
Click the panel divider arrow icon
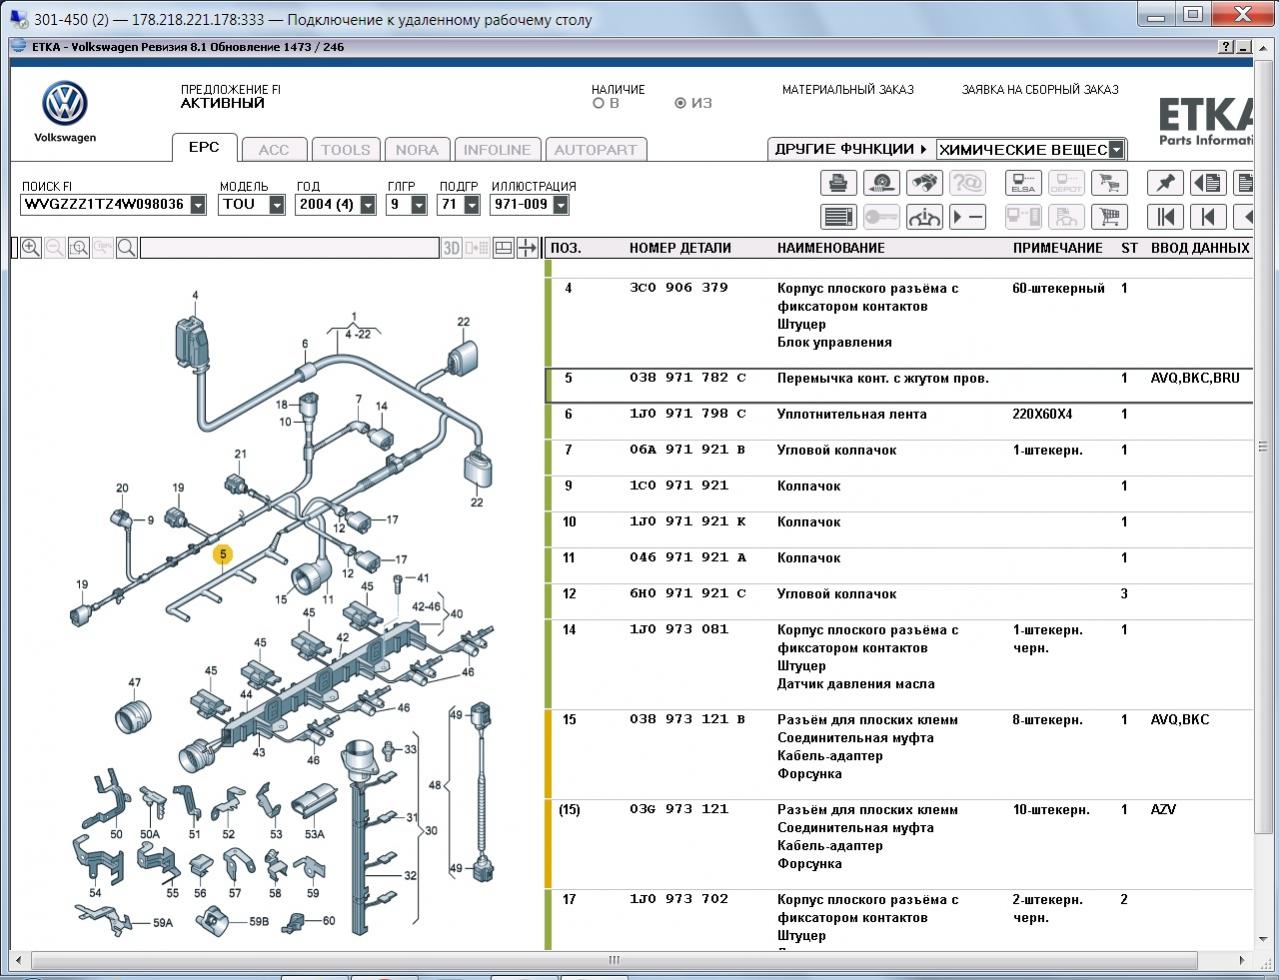pyautogui.click(x=527, y=248)
